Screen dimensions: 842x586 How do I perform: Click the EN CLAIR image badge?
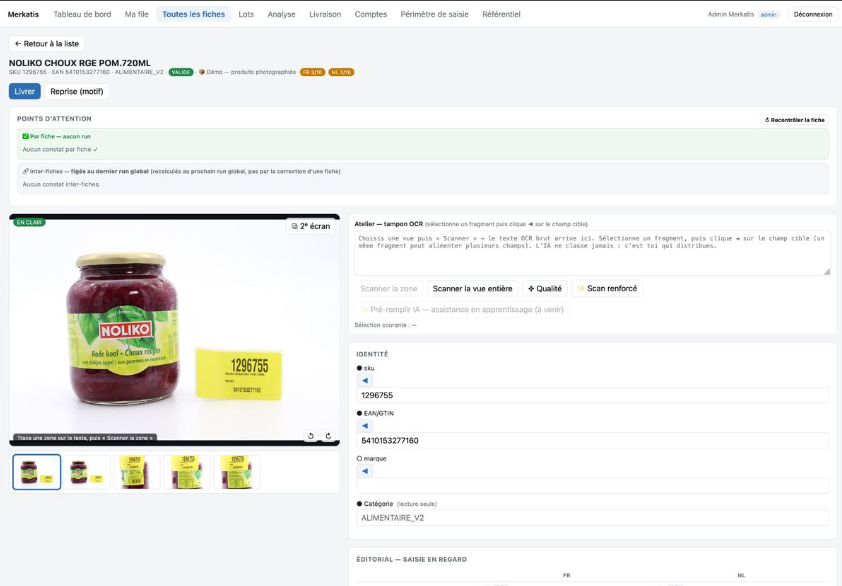(x=29, y=222)
